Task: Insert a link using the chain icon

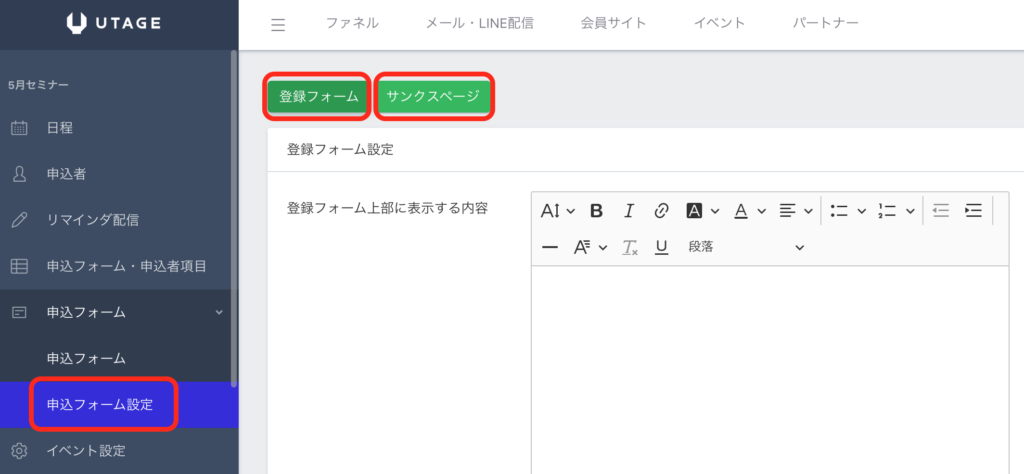Action: coord(661,210)
